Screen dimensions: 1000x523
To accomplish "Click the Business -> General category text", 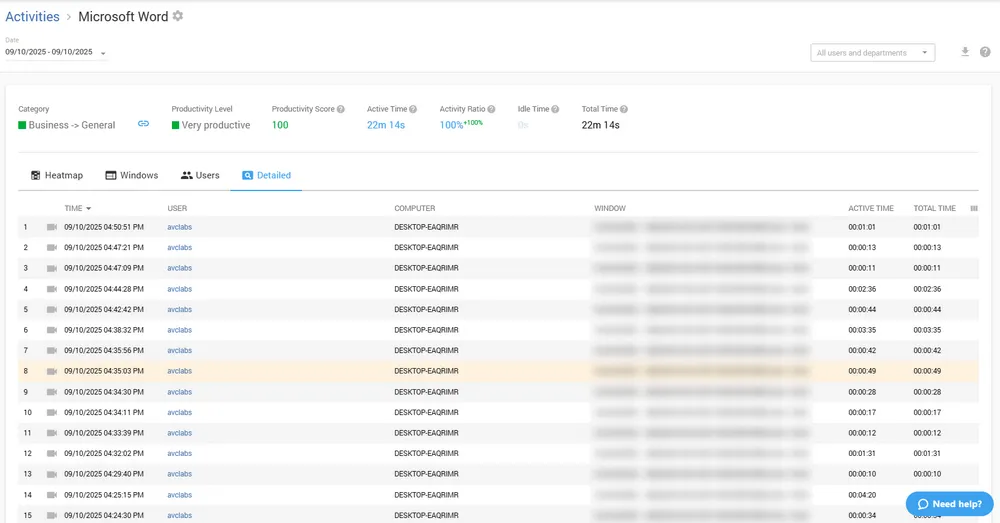I will click(x=71, y=125).
